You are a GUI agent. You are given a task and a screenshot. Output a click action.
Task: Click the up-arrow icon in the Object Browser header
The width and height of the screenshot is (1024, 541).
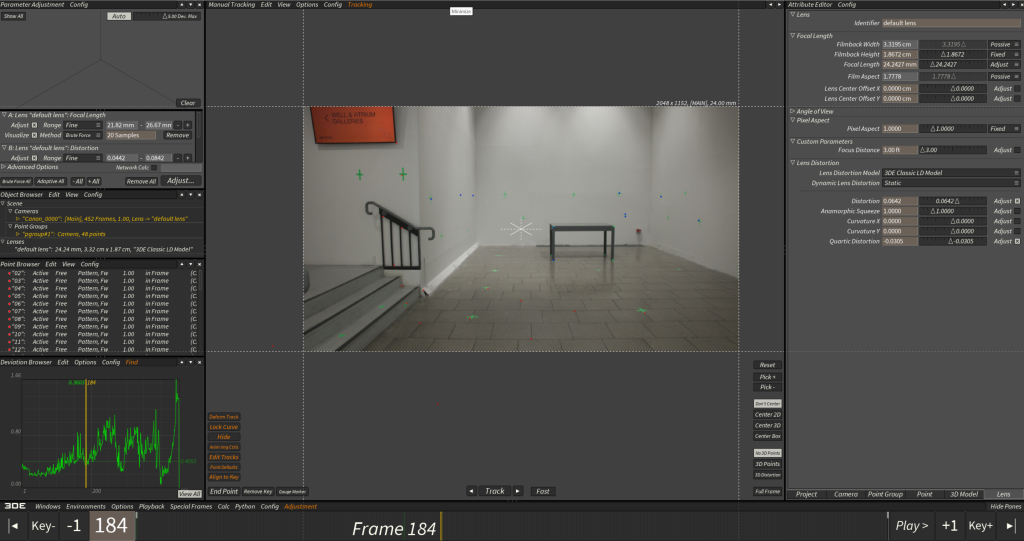(182, 195)
